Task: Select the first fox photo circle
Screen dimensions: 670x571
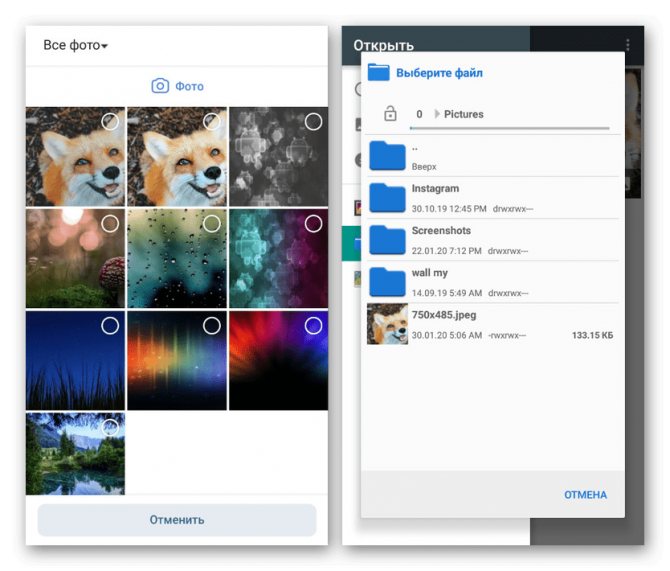Action: tap(110, 122)
